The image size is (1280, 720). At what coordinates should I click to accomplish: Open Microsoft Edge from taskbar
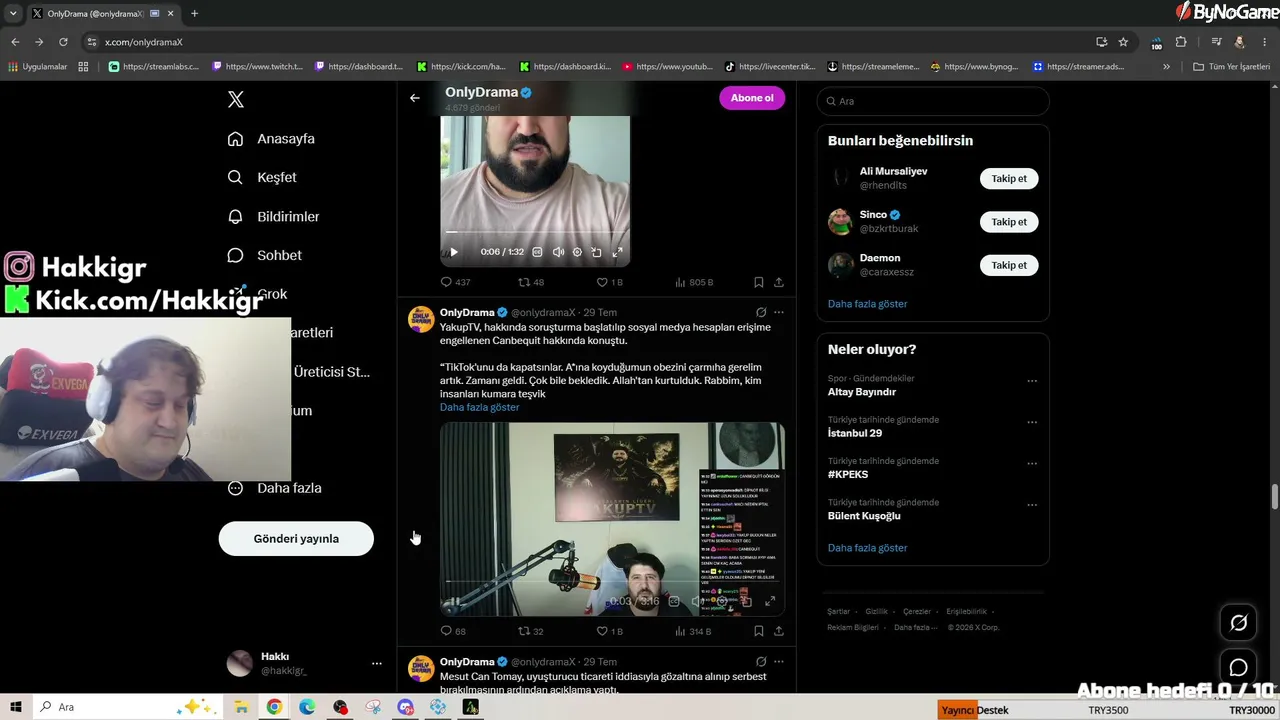[307, 707]
